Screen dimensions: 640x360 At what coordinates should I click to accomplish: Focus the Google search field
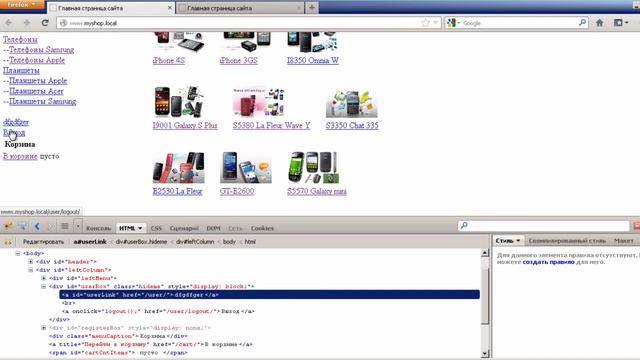click(519, 23)
